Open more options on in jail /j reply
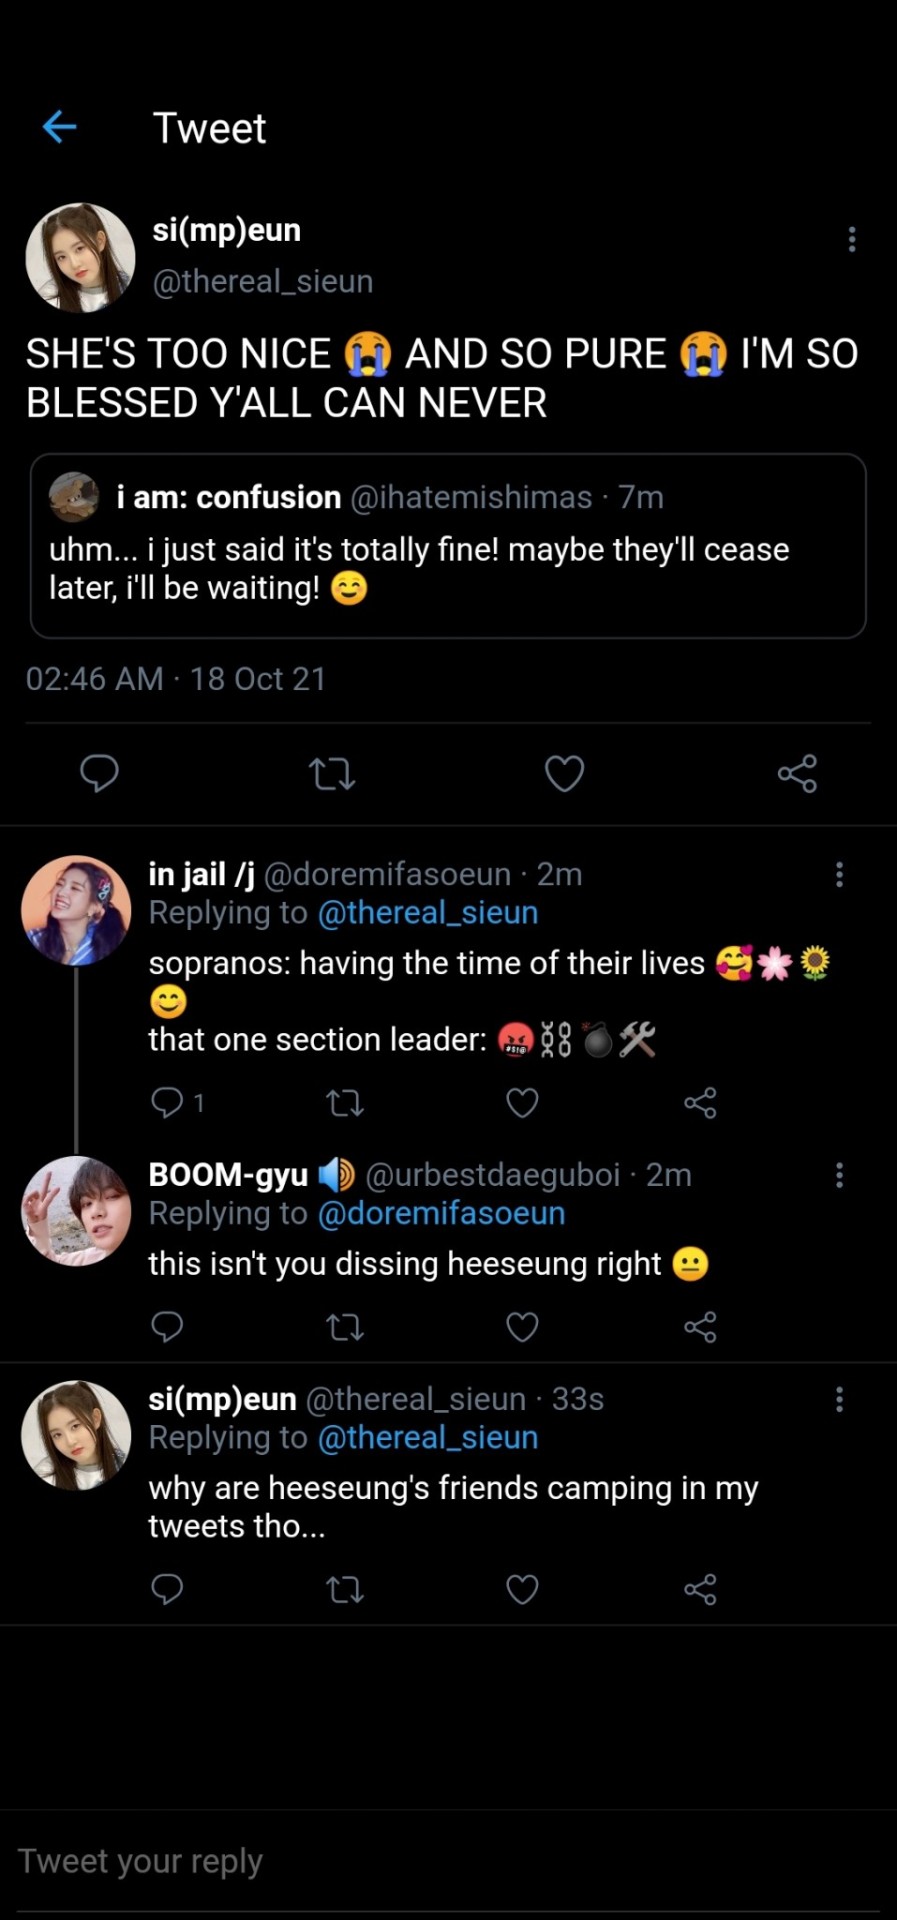 tap(839, 875)
